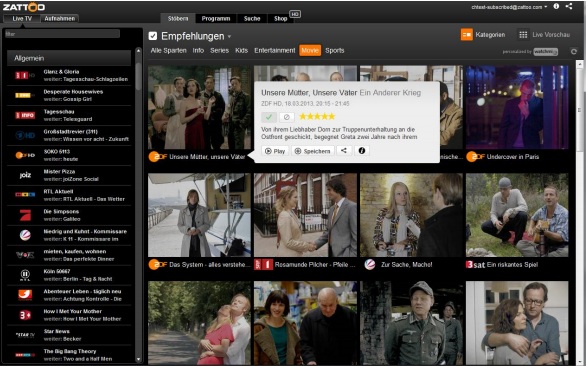Select the kabel eins channel logo

25,295
